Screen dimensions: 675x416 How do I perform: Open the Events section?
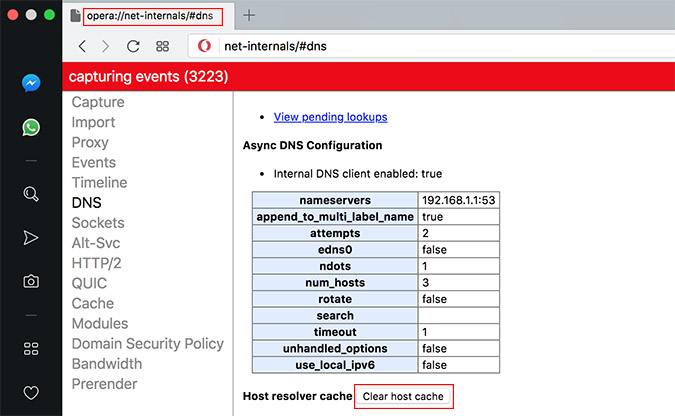click(x=93, y=162)
